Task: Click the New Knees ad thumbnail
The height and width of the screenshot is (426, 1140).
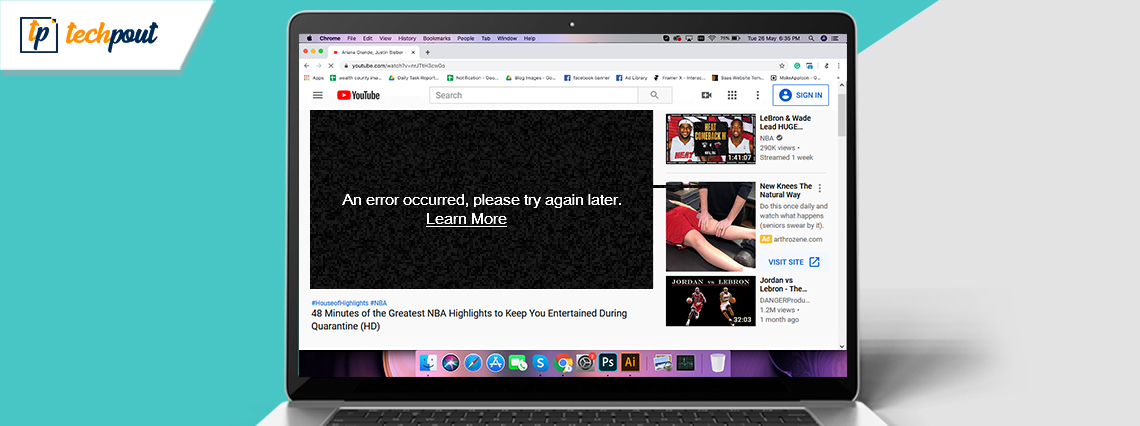Action: point(710,226)
